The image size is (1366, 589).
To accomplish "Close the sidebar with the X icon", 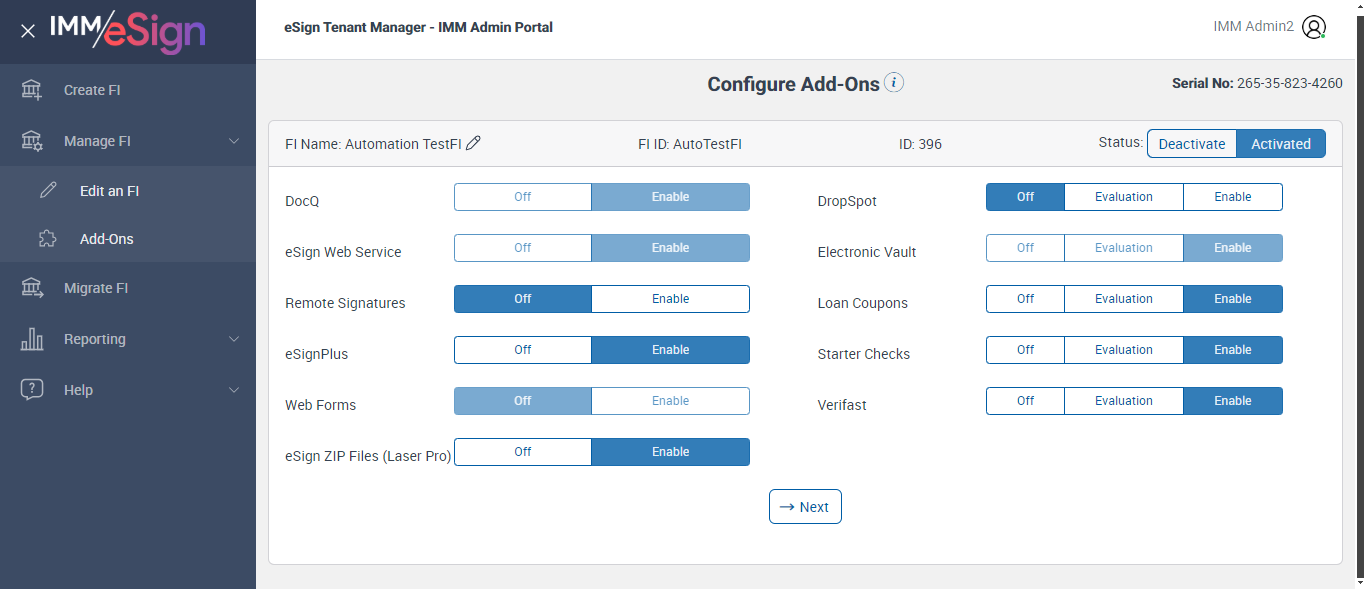I will pos(28,31).
